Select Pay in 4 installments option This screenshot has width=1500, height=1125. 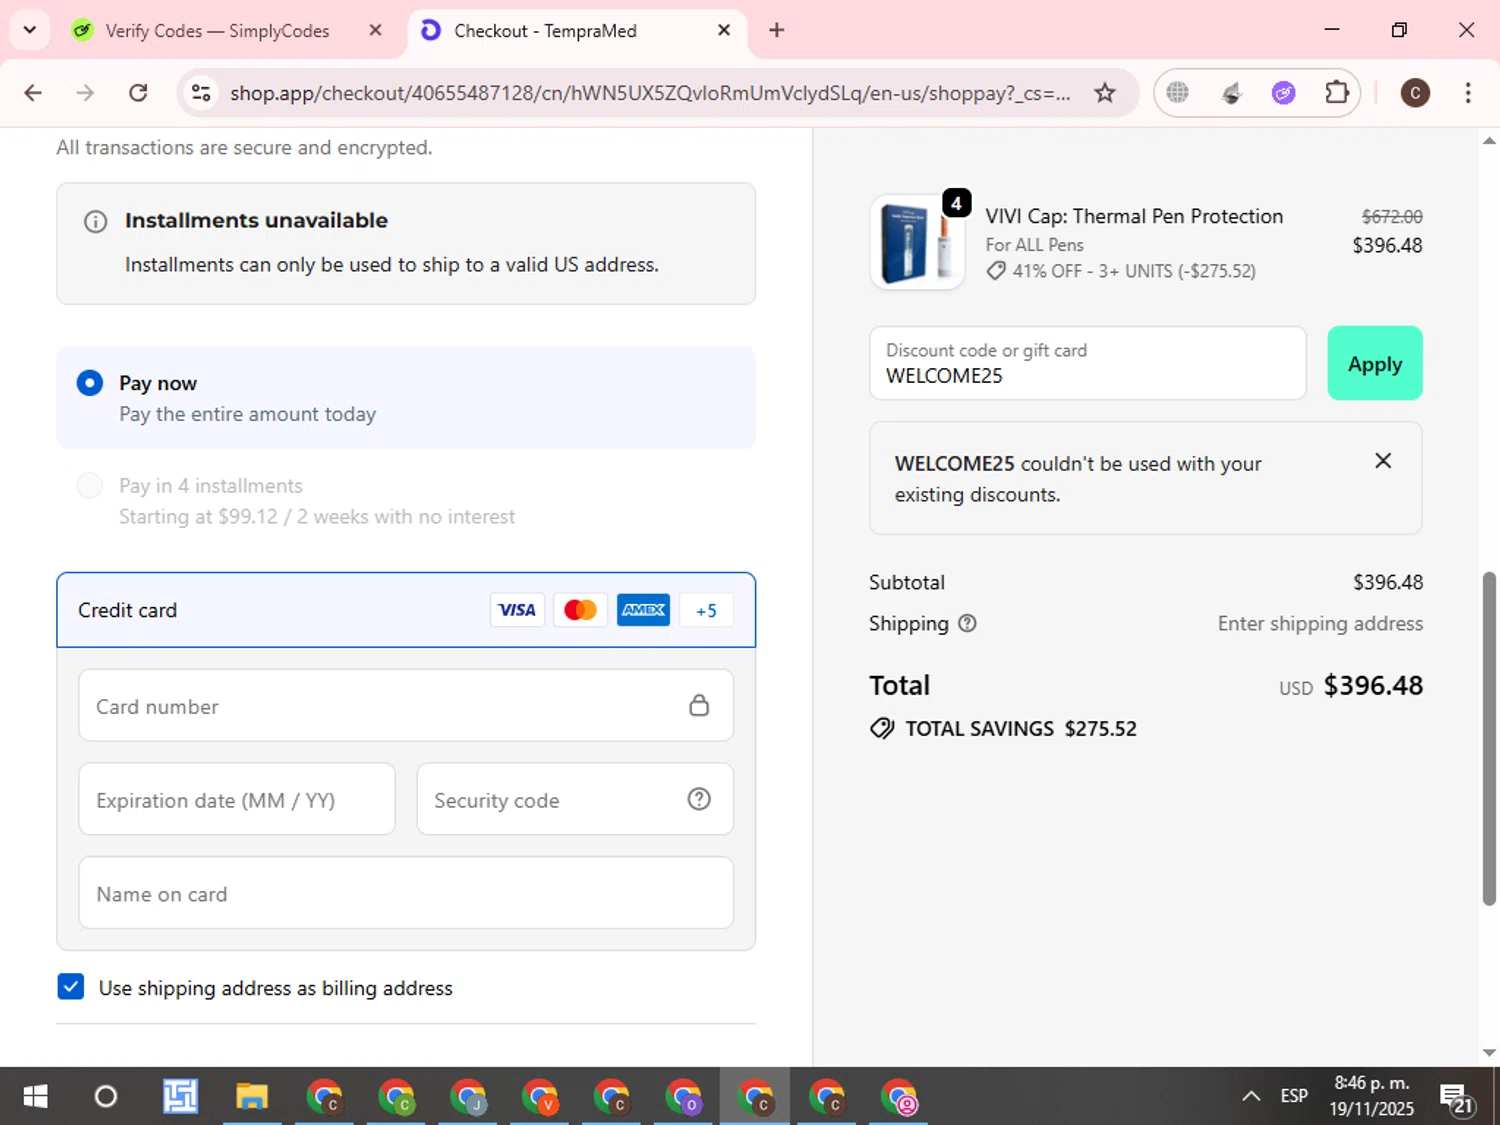point(90,486)
